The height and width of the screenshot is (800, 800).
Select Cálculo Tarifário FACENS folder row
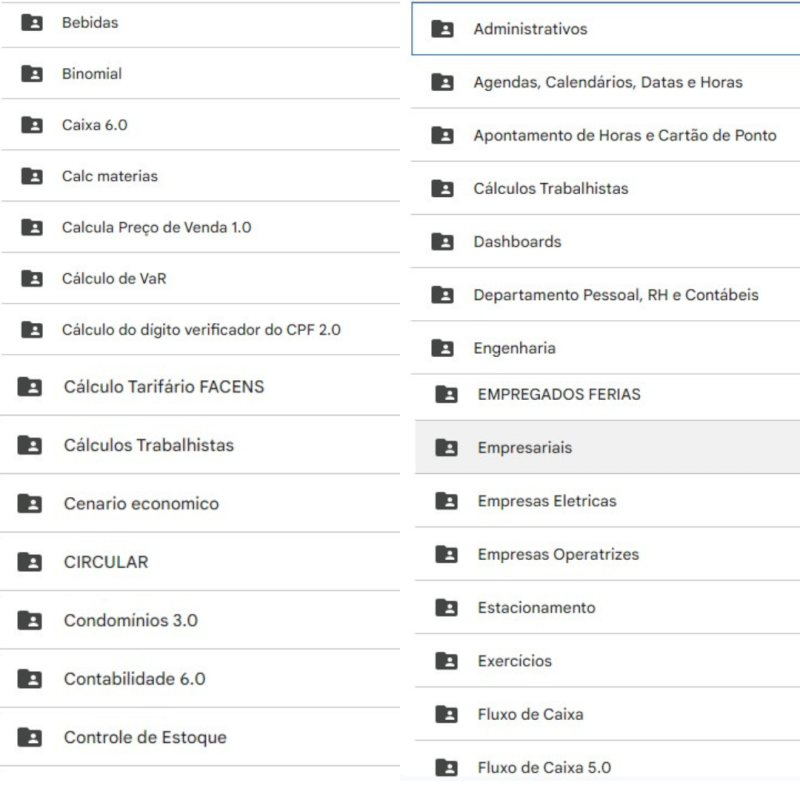pos(164,386)
